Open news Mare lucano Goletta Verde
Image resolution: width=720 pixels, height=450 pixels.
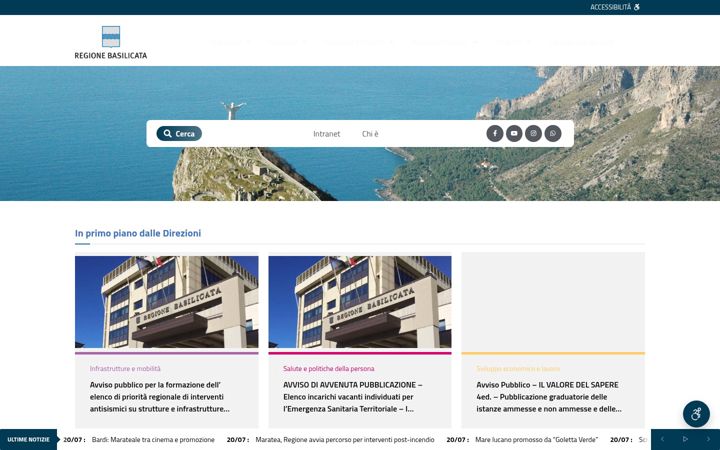coord(537,439)
